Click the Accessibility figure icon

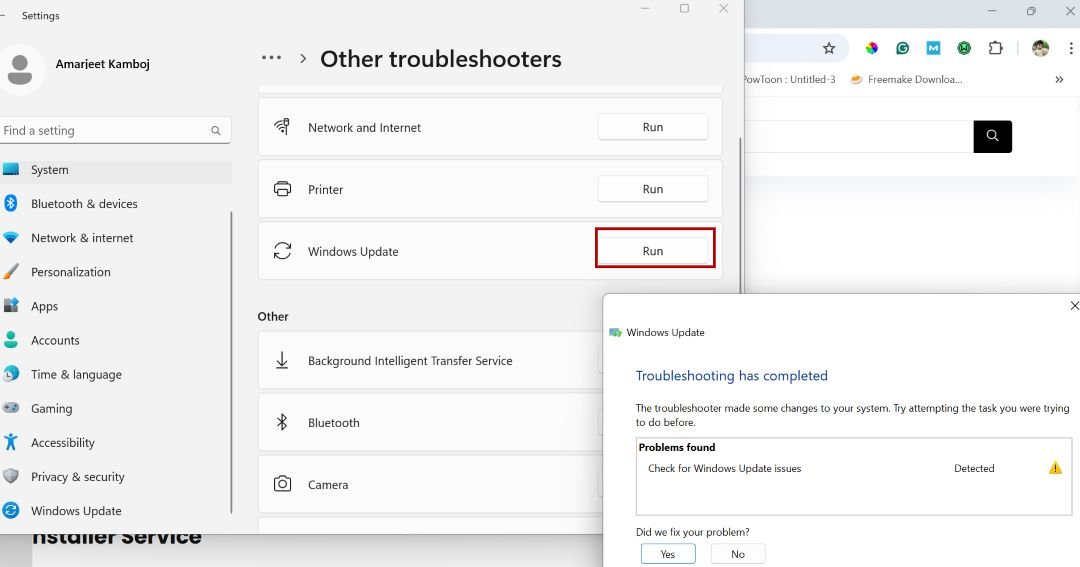coord(10,442)
